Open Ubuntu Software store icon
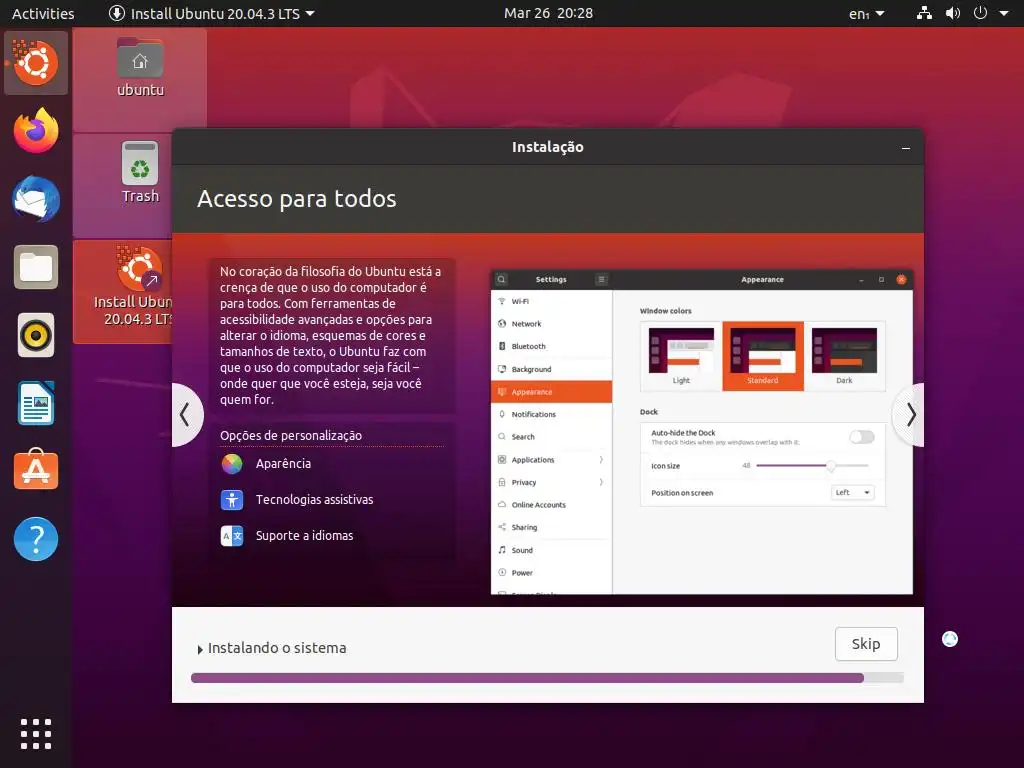This screenshot has width=1024, height=768. (x=36, y=470)
